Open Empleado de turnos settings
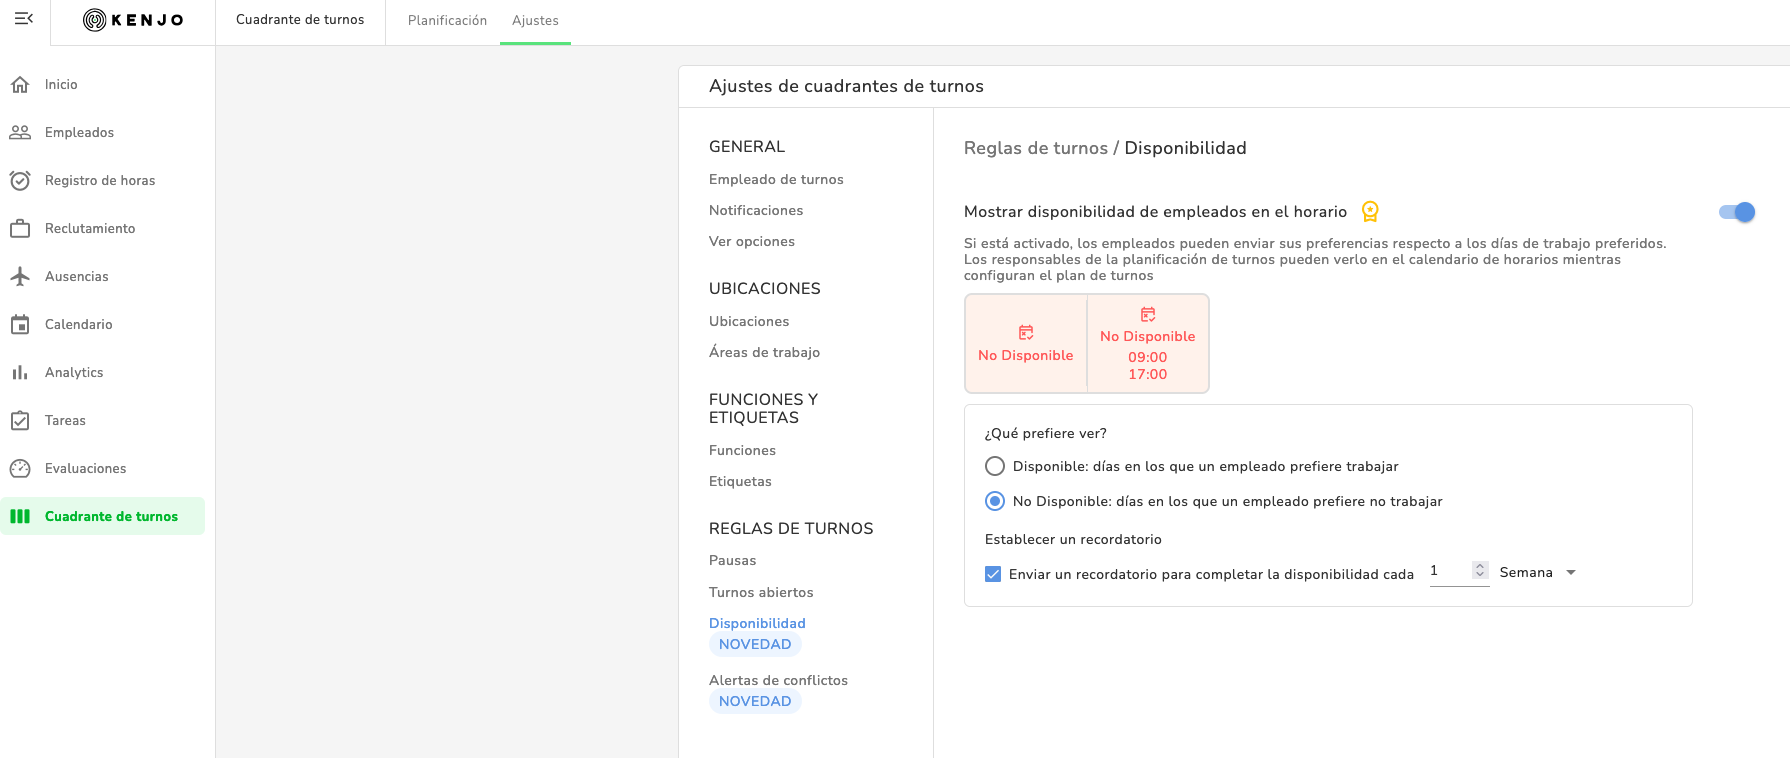Image resolution: width=1790 pixels, height=758 pixels. click(776, 179)
